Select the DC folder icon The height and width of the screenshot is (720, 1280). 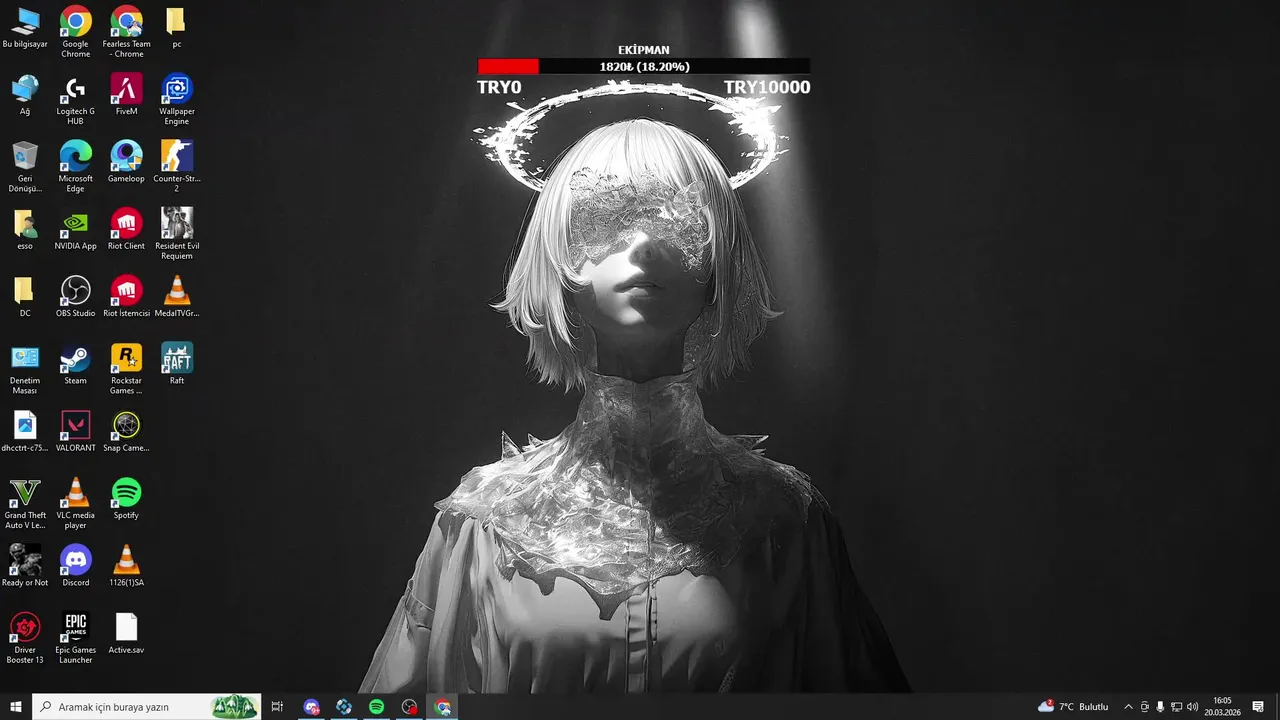click(x=25, y=297)
